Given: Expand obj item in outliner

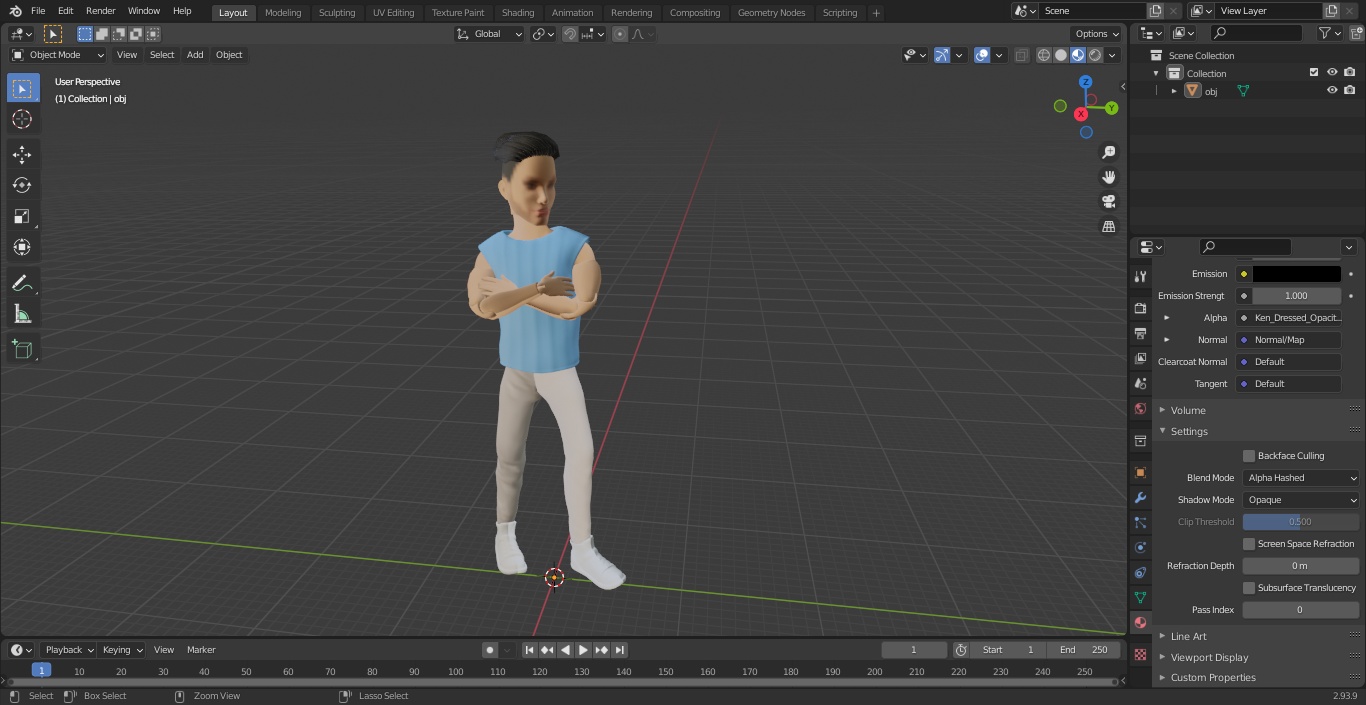Looking at the screenshot, I should click(x=1174, y=91).
